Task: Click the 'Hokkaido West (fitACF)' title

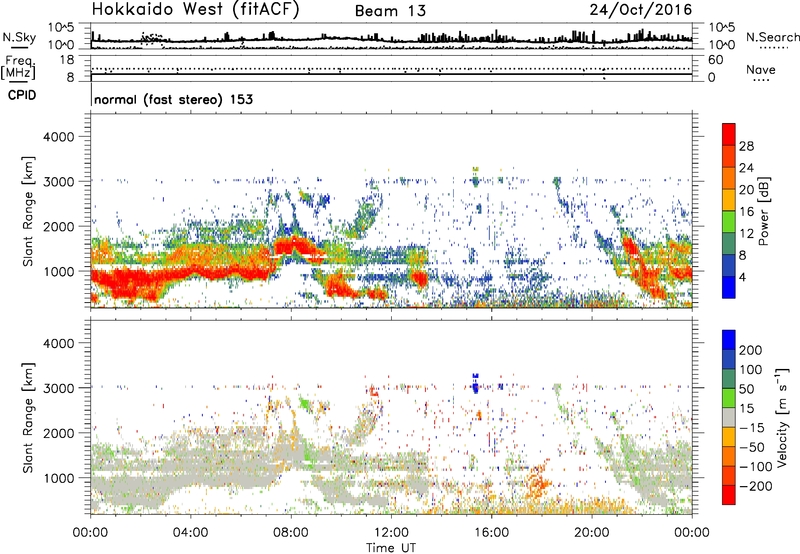Action: click(195, 10)
